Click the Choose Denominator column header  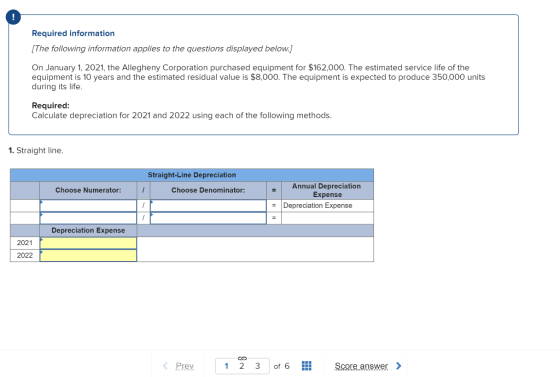pyautogui.click(x=208, y=190)
